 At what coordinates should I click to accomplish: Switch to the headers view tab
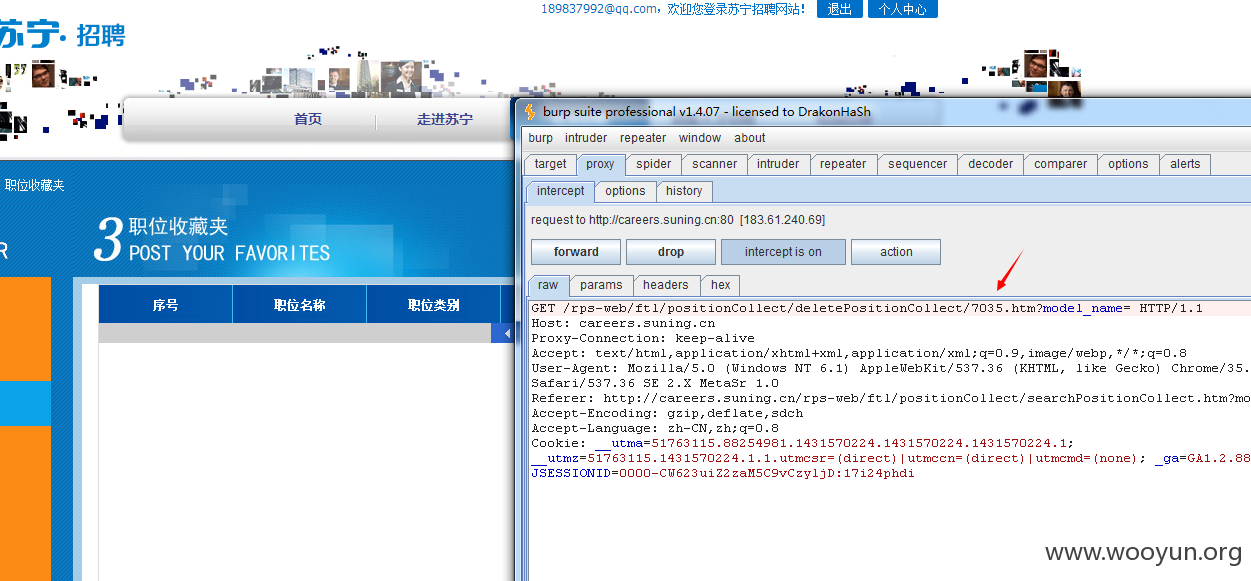click(666, 285)
